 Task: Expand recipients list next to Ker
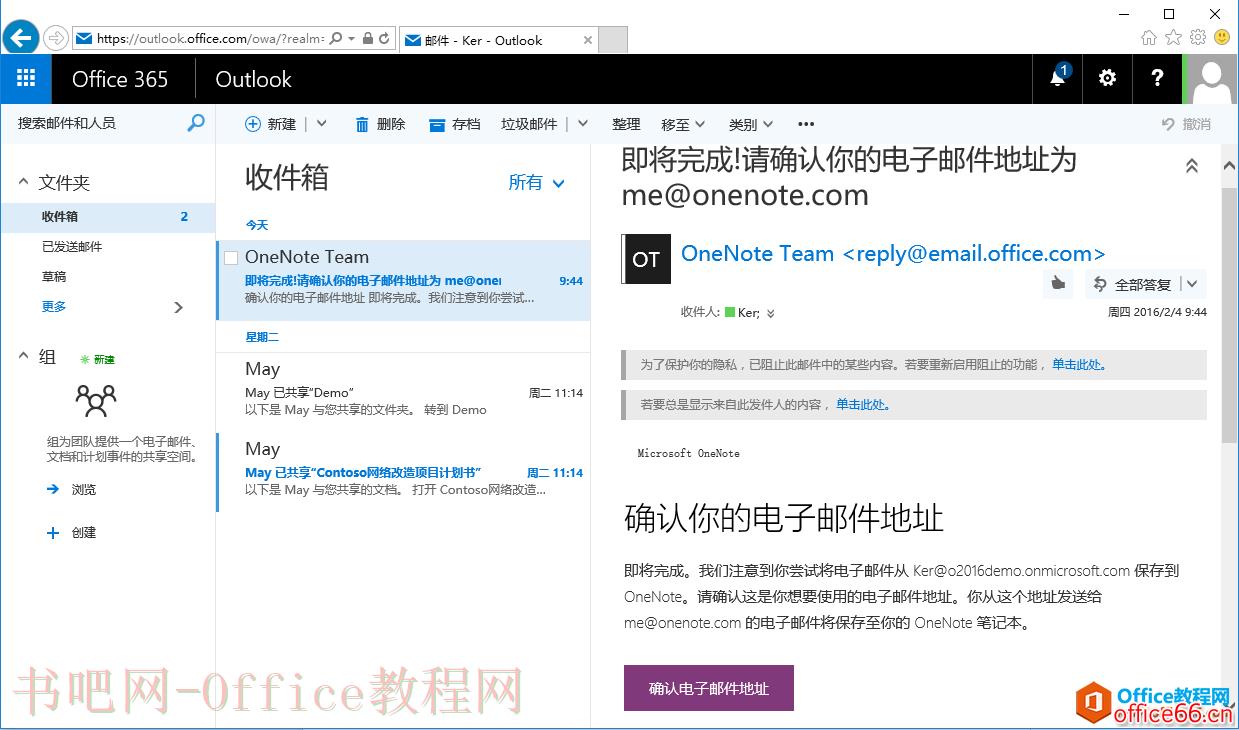point(770,313)
